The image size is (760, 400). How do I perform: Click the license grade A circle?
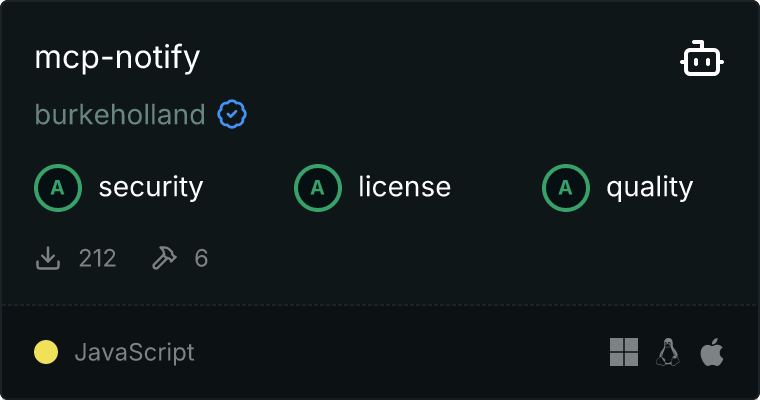[318, 188]
